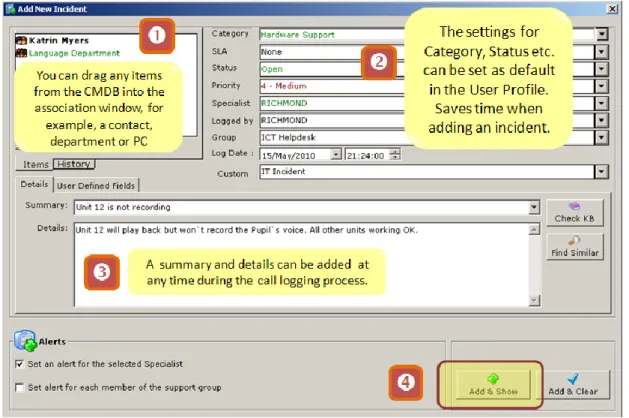Check the knowledge base with Check KB
Image resolution: width=629 pixels, height=418 pixels.
click(x=574, y=213)
